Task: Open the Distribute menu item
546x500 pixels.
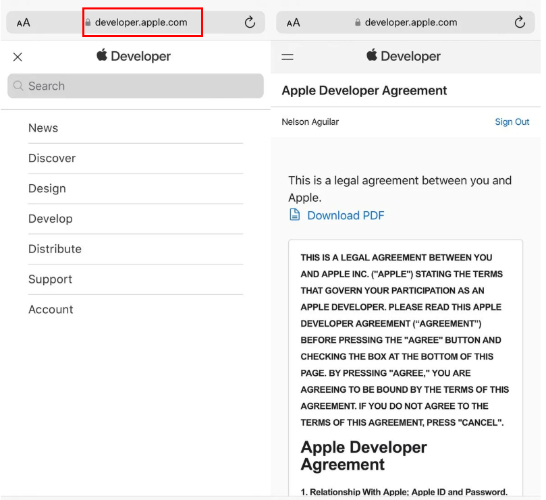Action: pos(135,249)
